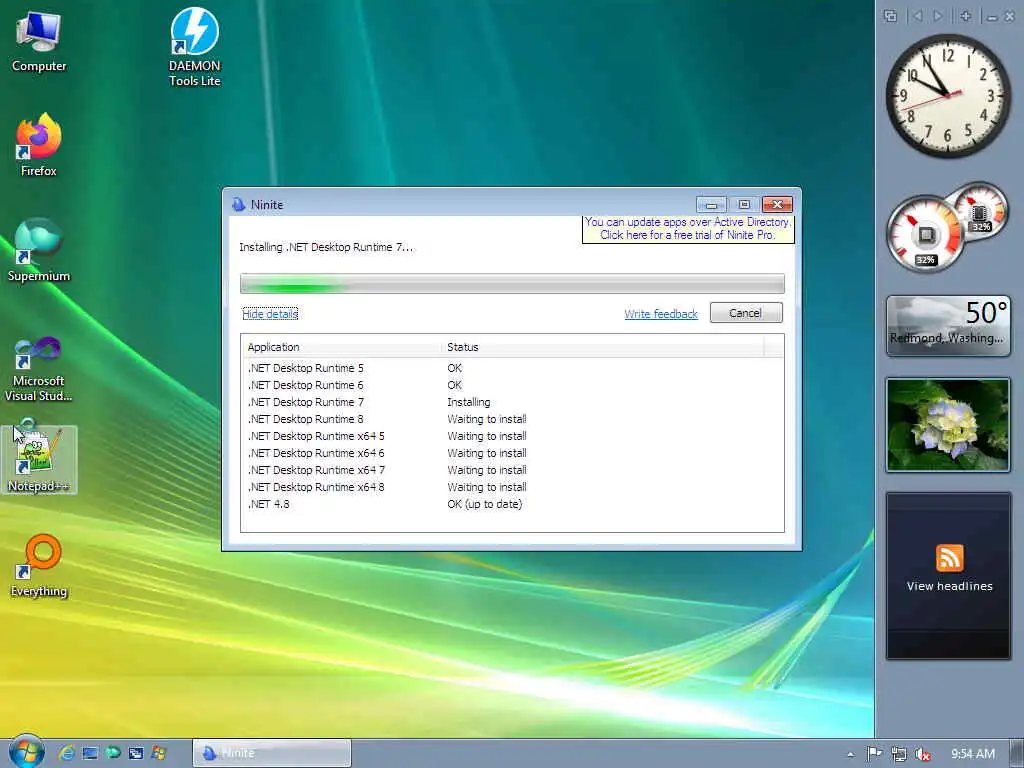This screenshot has width=1024, height=768.
Task: Click the OK status for Runtime 5
Action: click(455, 368)
